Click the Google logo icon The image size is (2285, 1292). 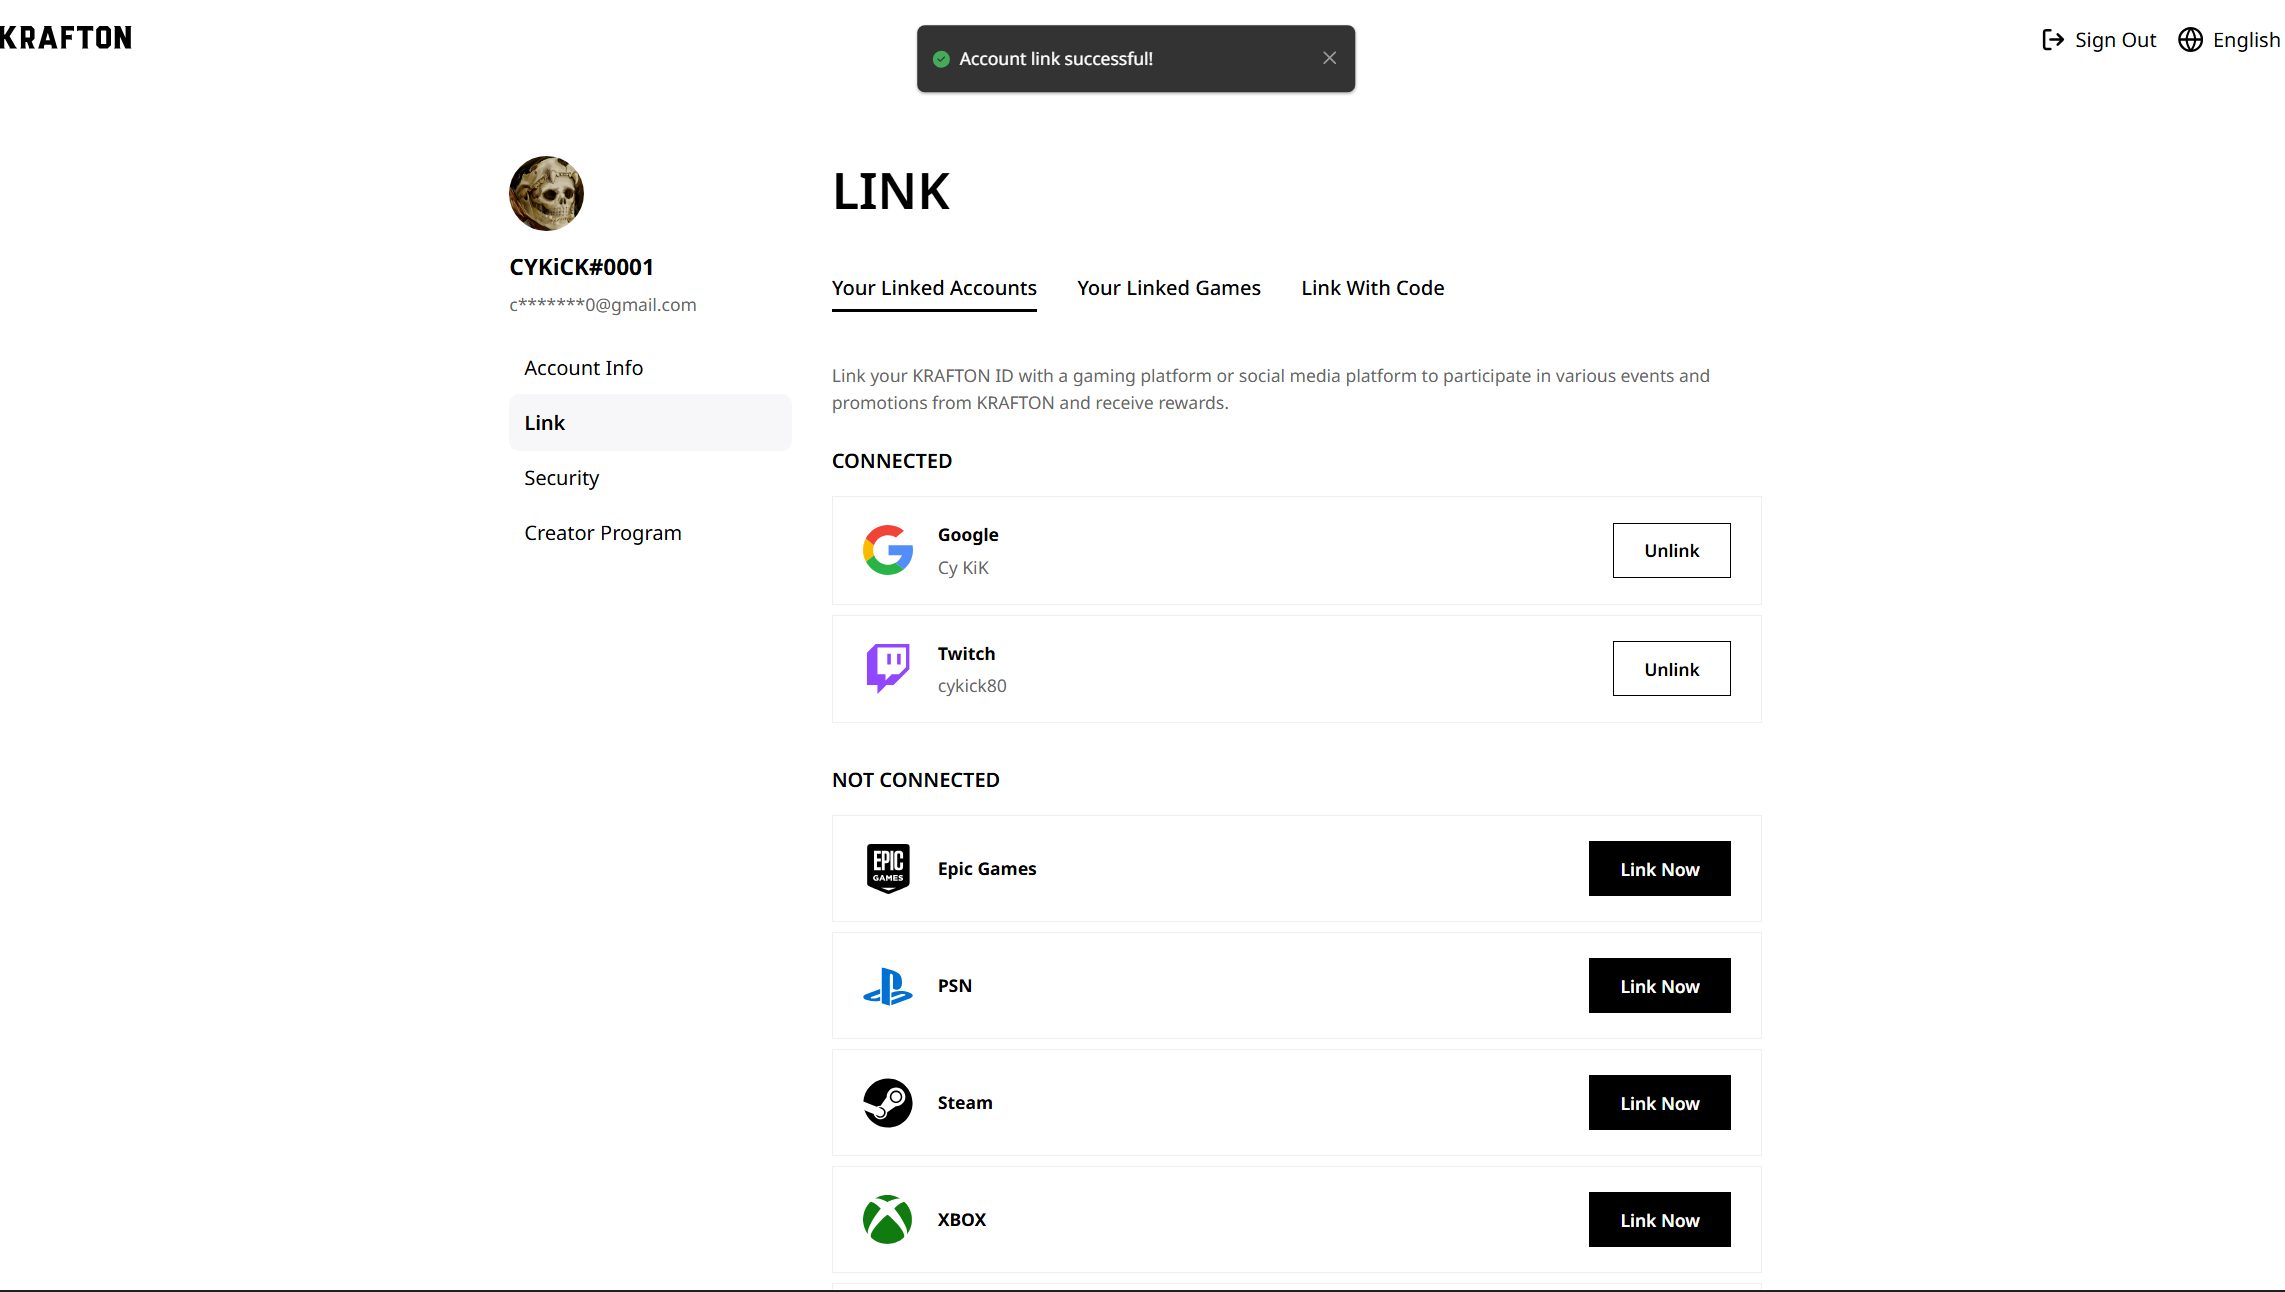click(888, 550)
